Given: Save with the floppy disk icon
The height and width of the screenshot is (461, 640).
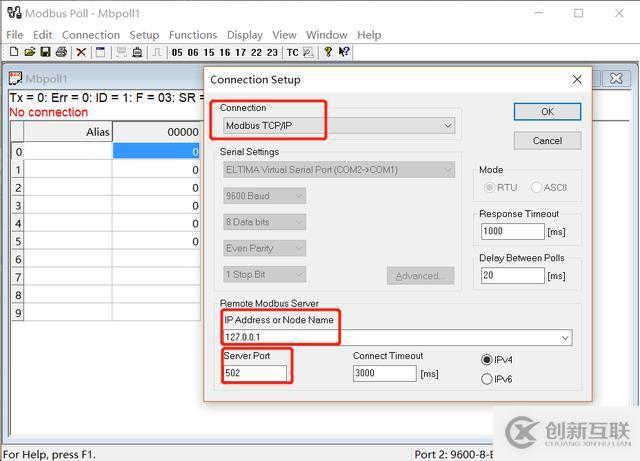Looking at the screenshot, I should point(45,52).
